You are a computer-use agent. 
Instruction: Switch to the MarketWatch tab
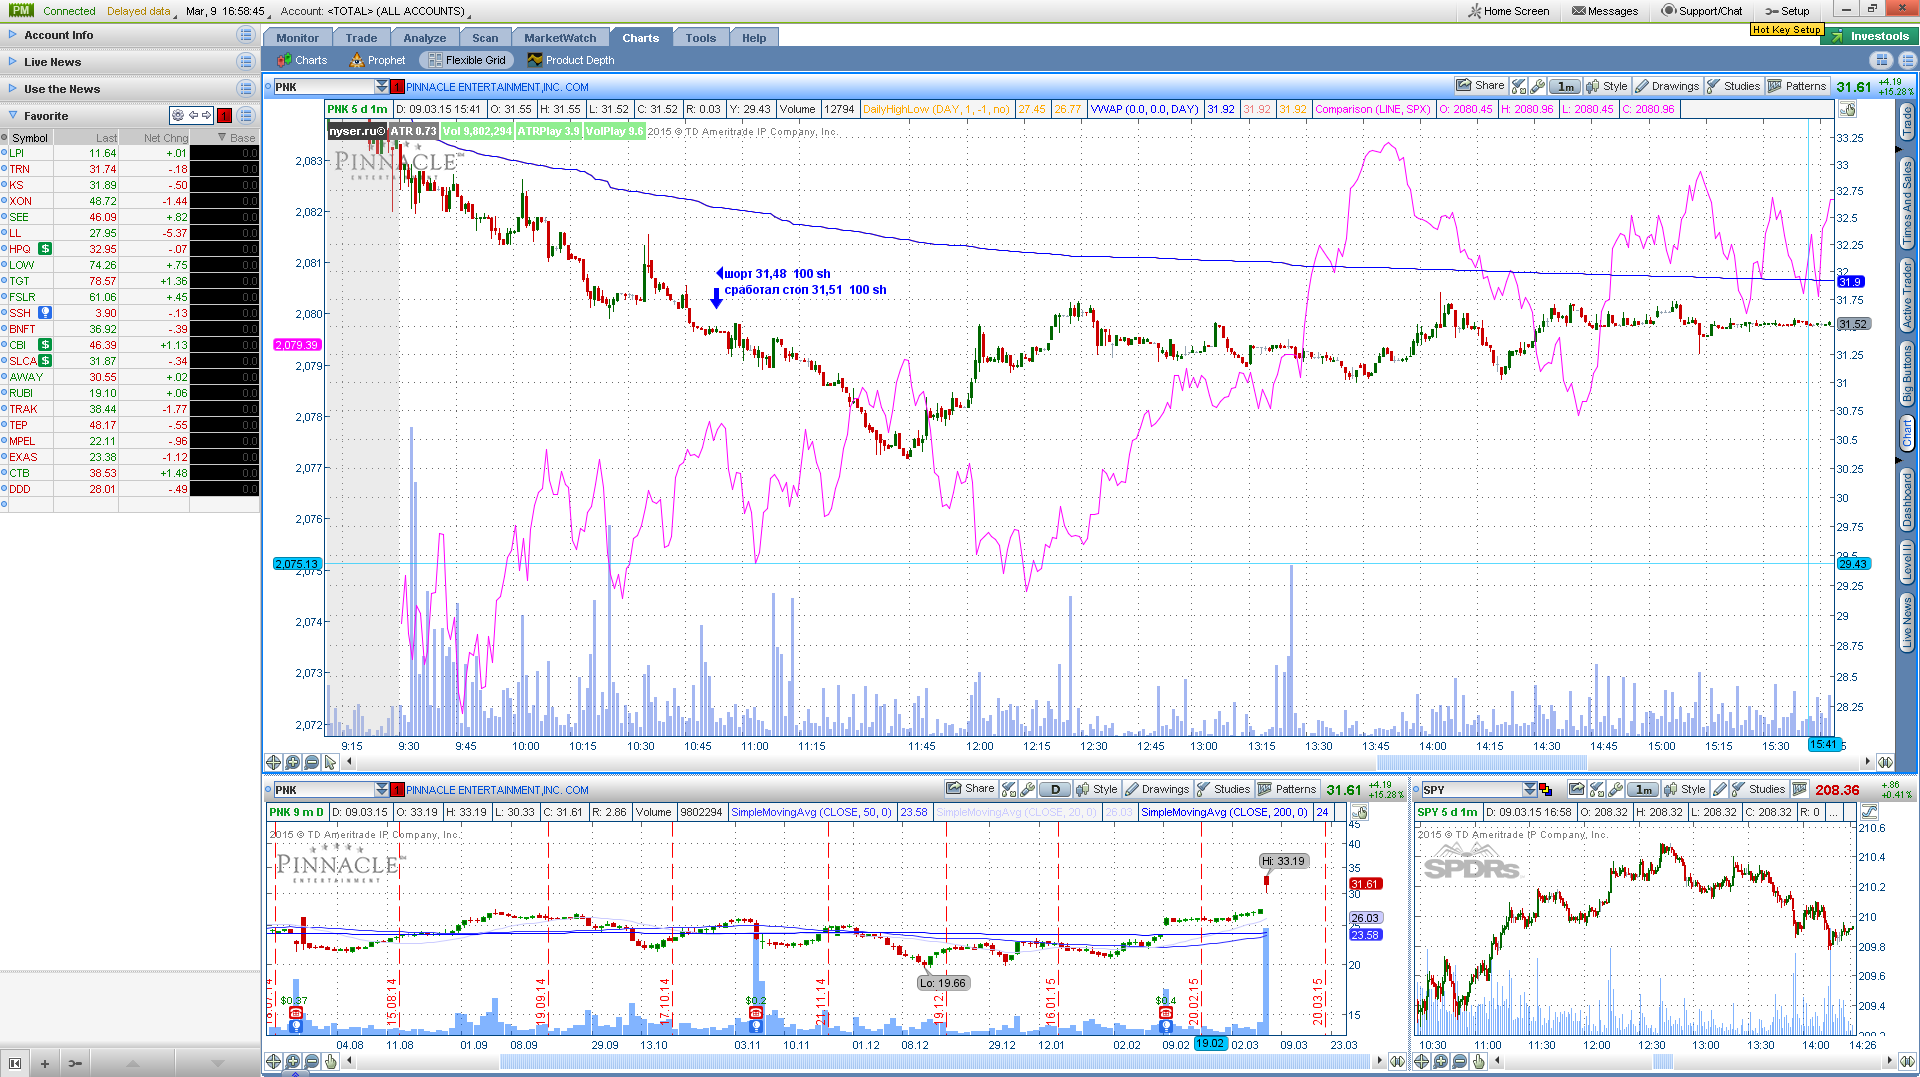(x=560, y=38)
